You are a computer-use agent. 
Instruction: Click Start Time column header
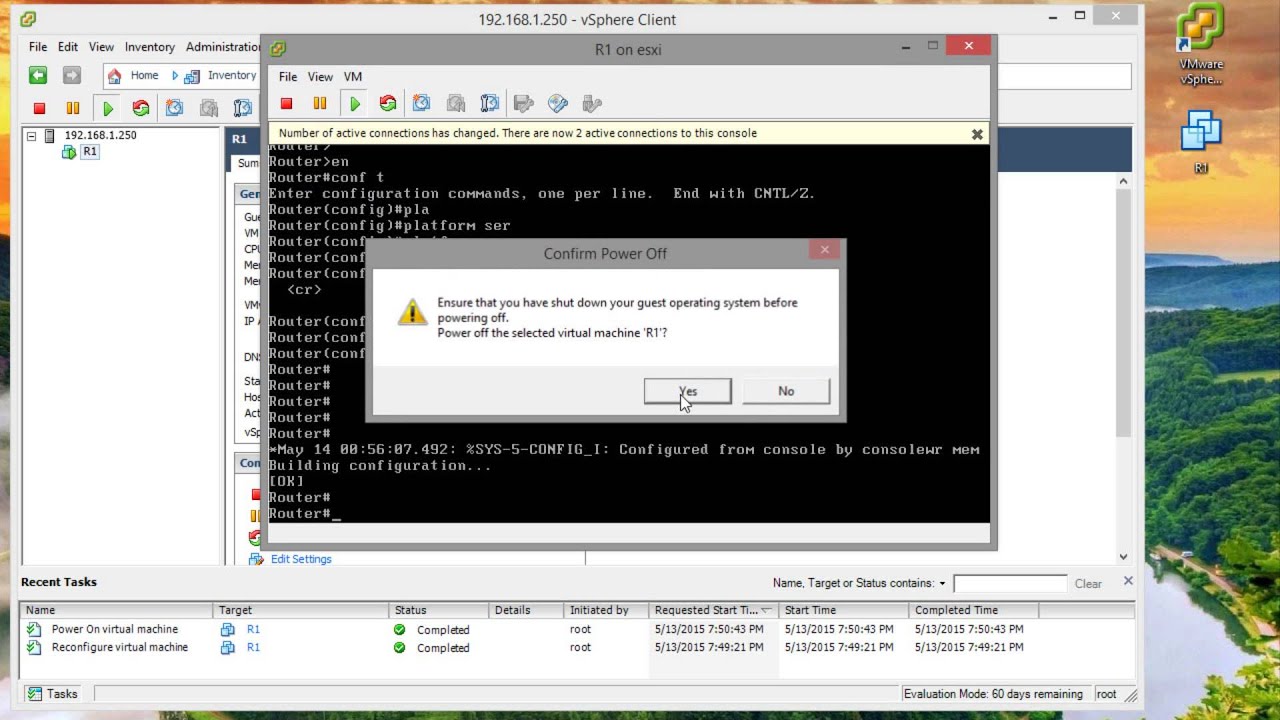point(843,610)
